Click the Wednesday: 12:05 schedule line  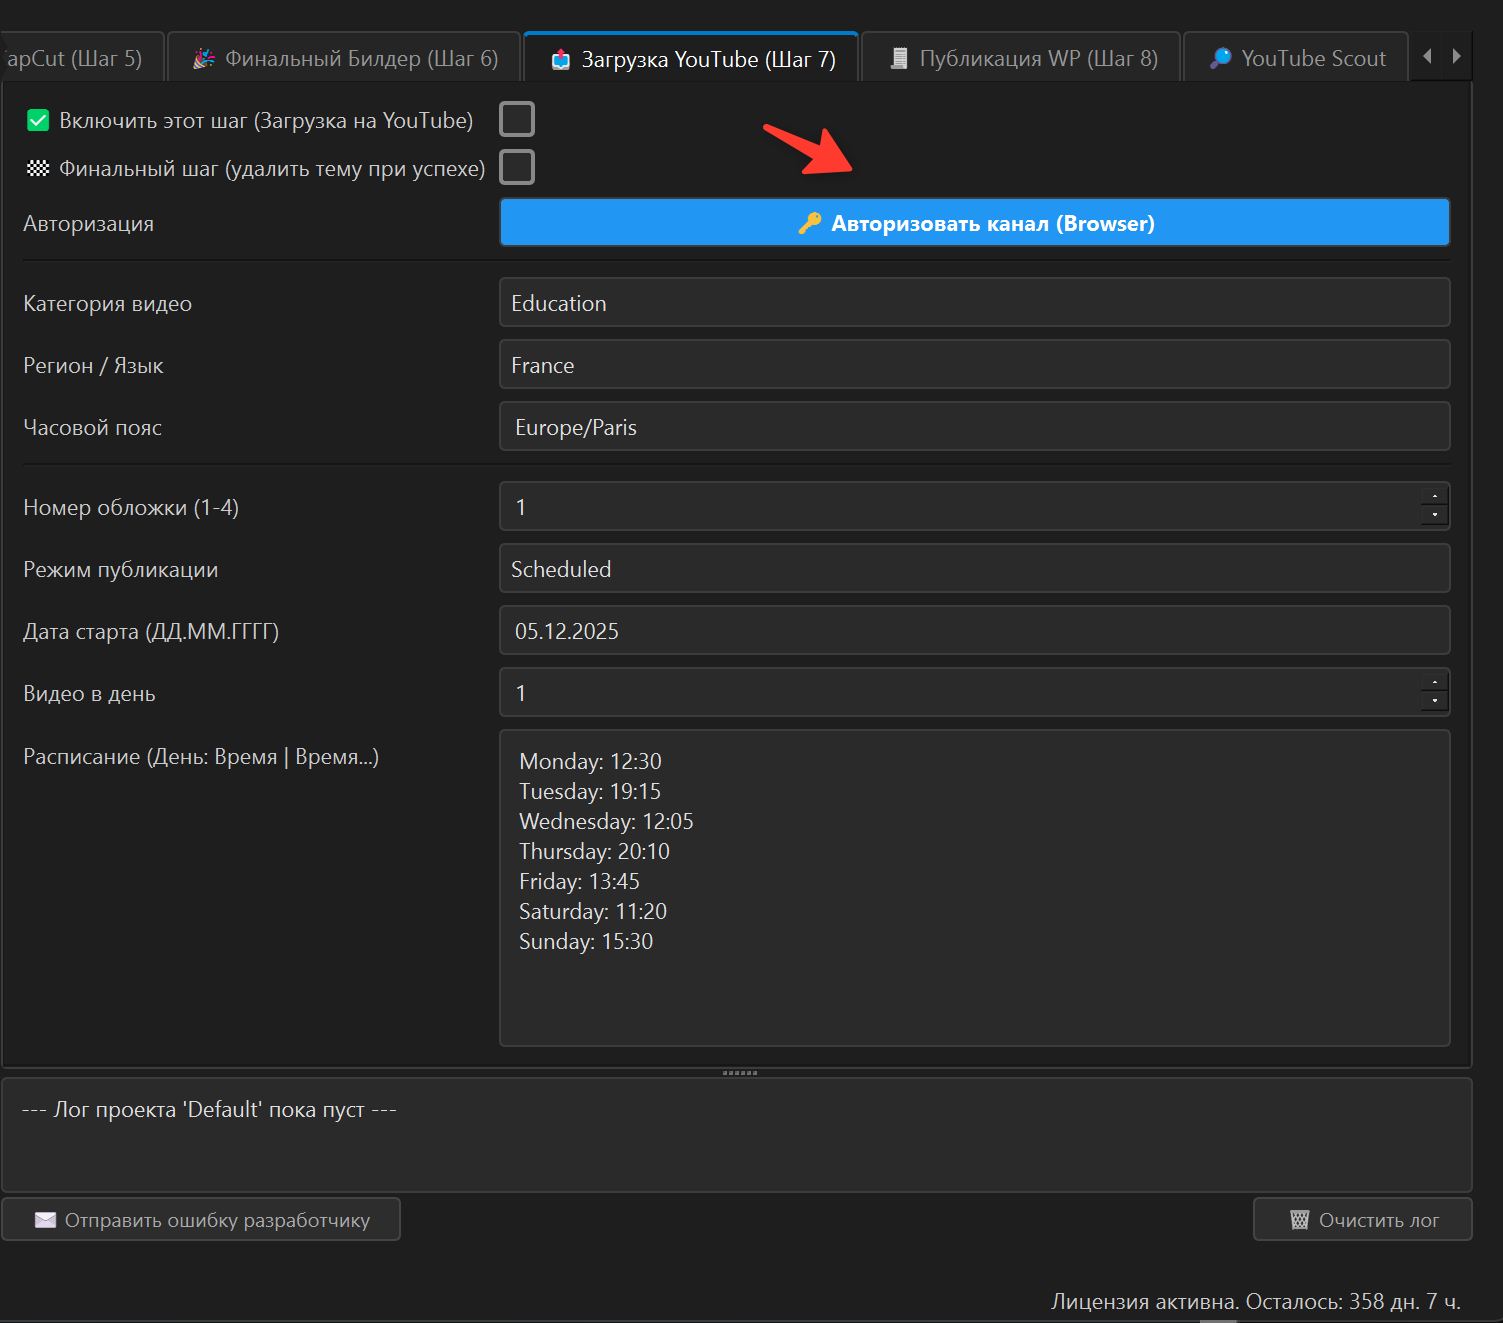coord(606,821)
